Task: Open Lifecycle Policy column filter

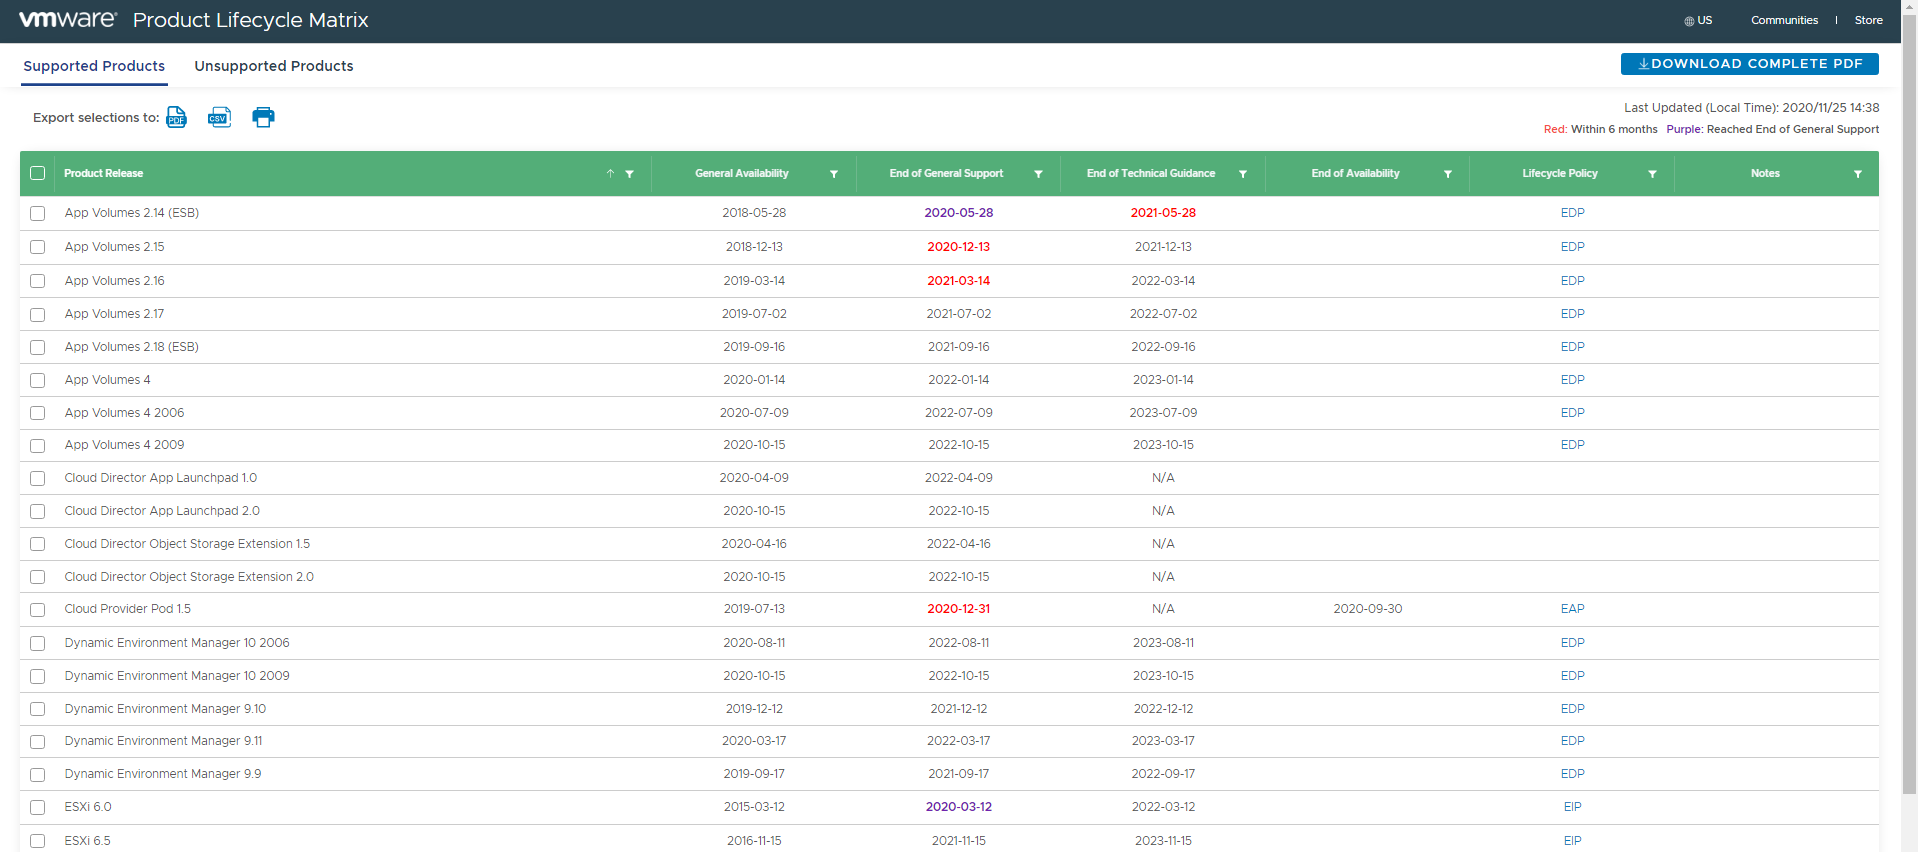Action: [1652, 174]
